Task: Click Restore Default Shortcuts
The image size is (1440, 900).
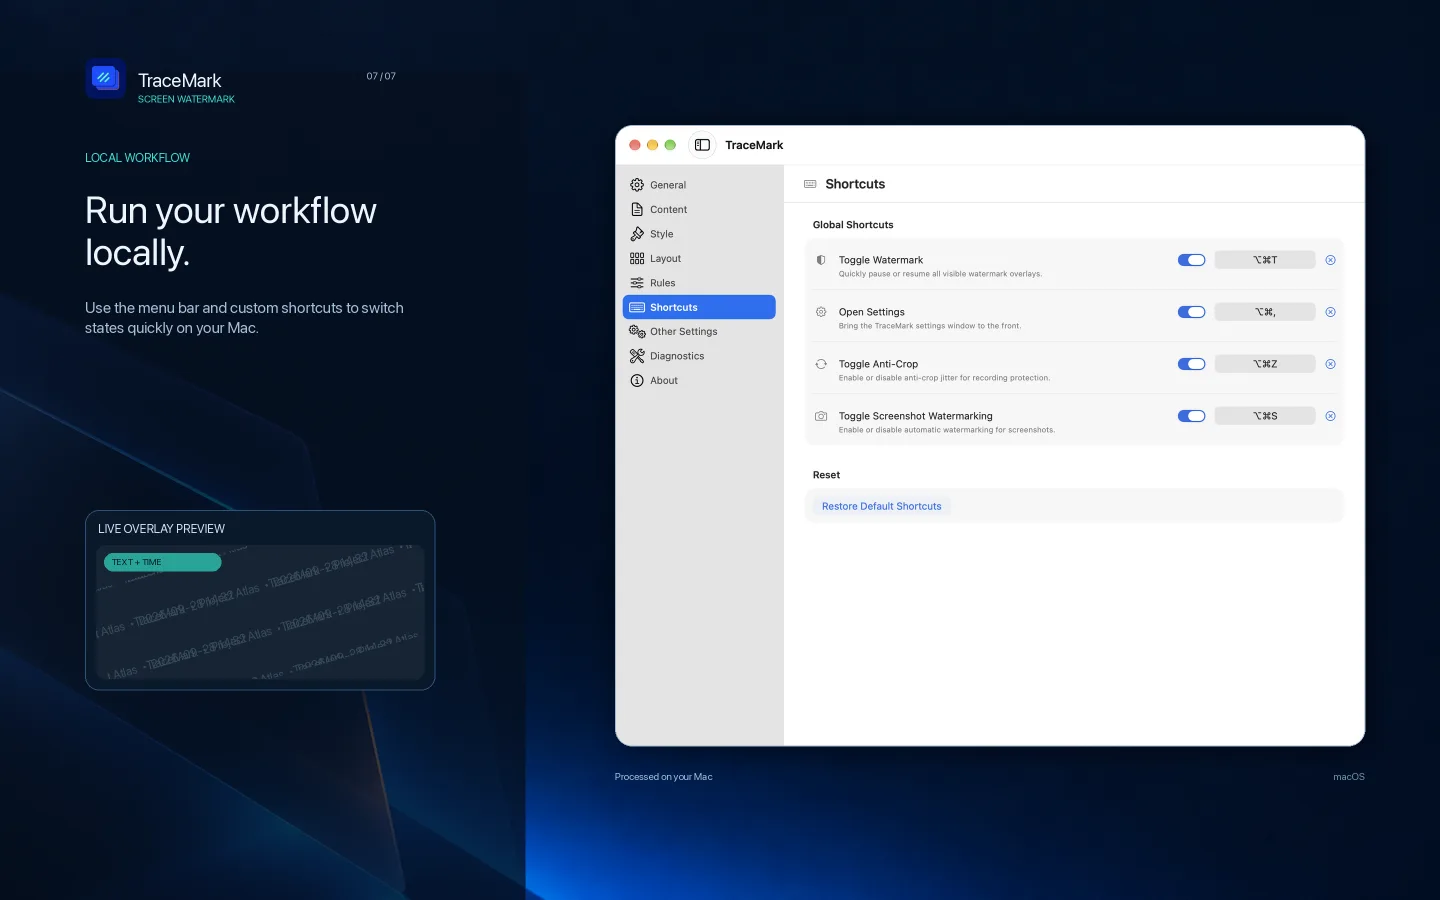Action: point(881,506)
